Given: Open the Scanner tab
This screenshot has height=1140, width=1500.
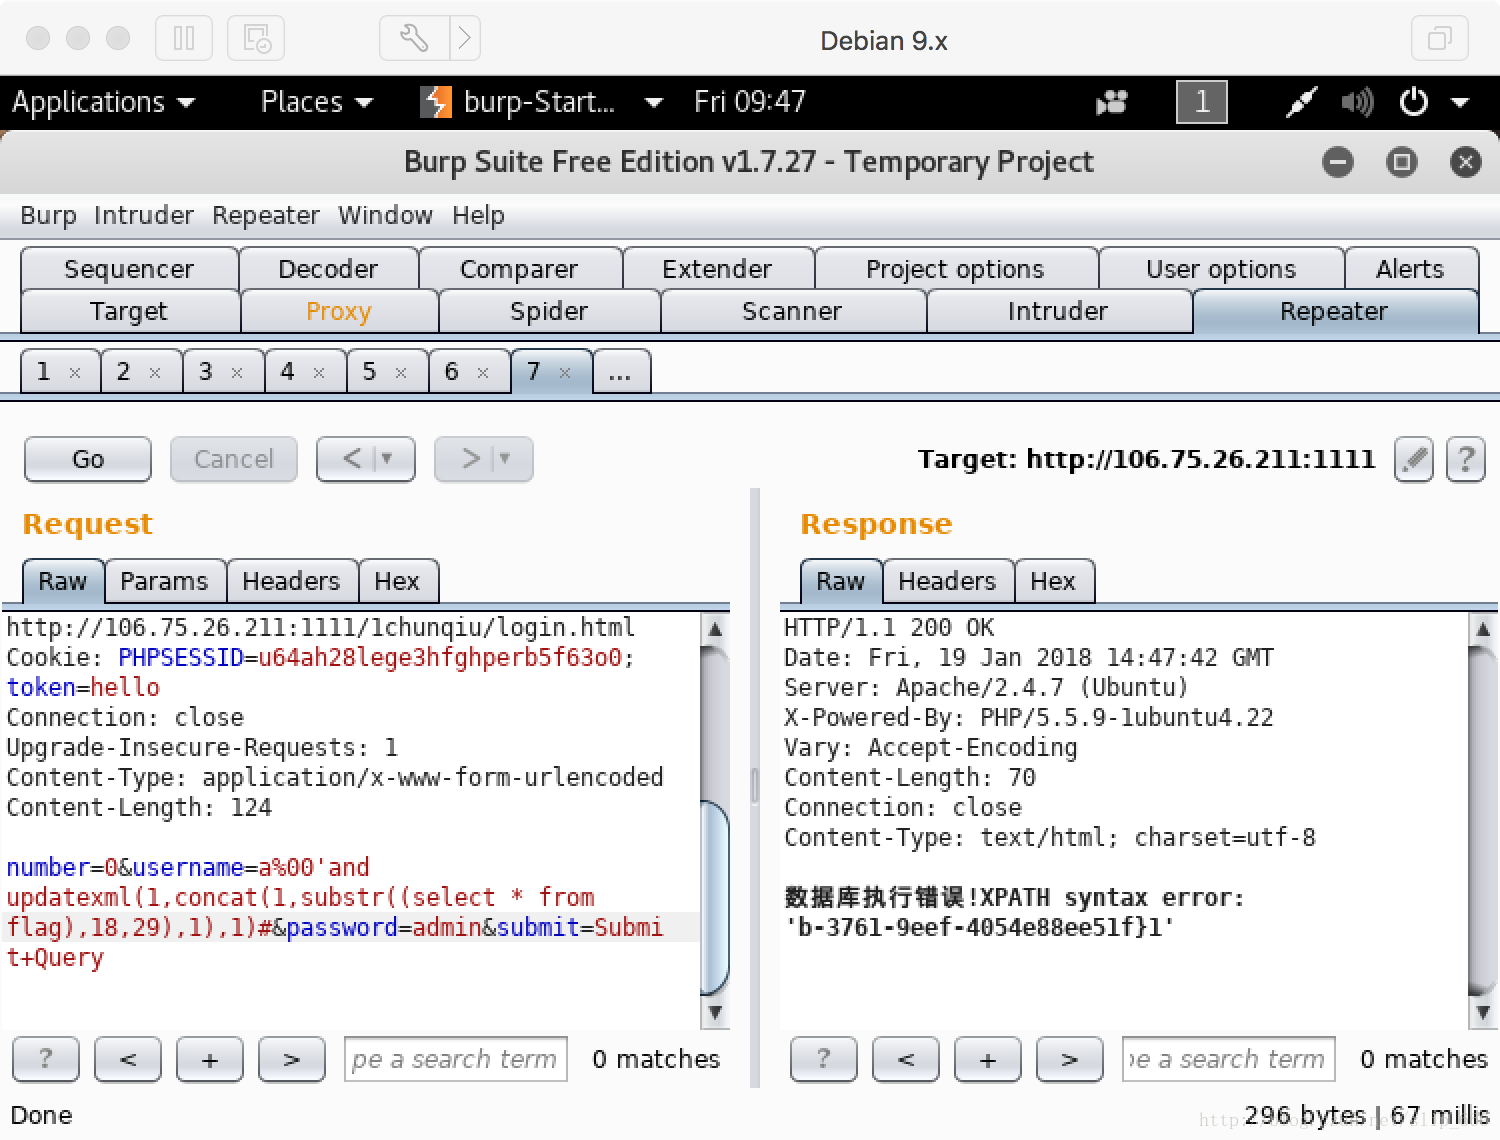Looking at the screenshot, I should click(792, 311).
